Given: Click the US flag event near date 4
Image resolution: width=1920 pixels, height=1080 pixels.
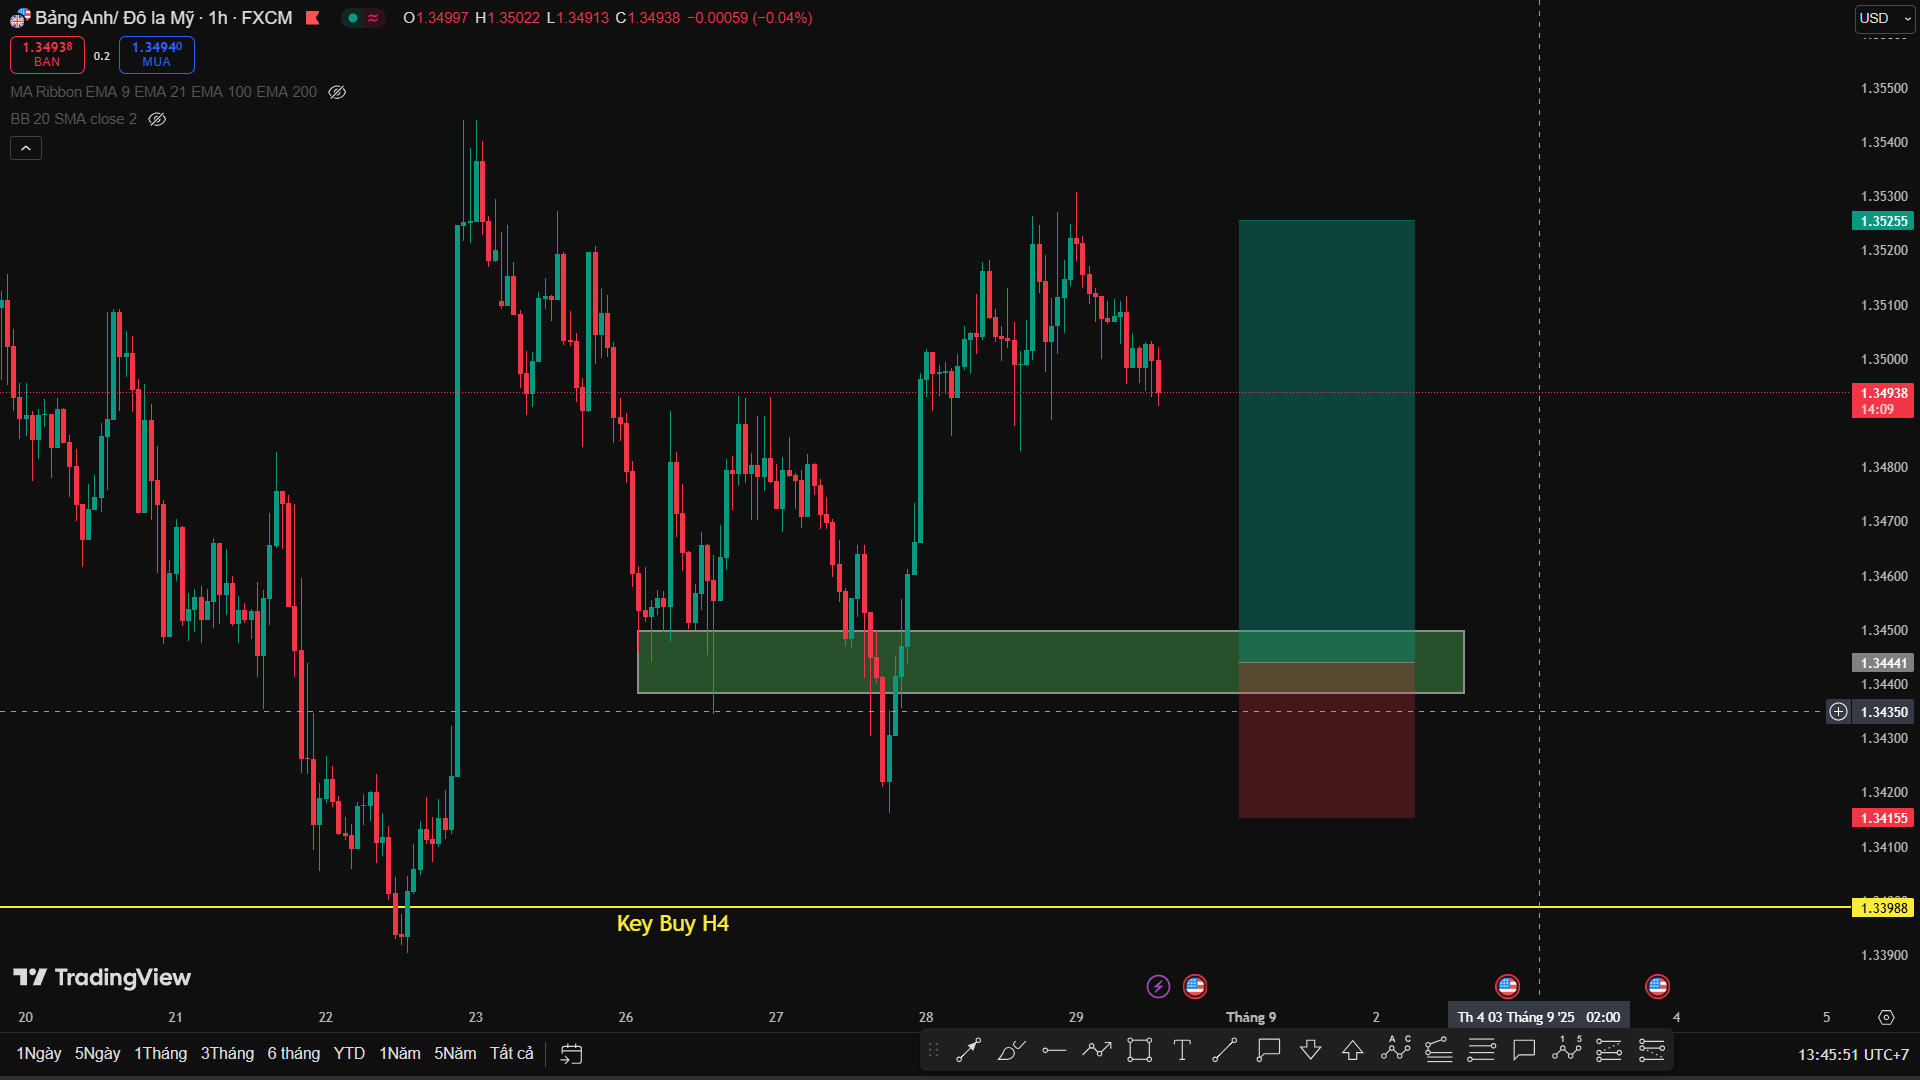Looking at the screenshot, I should click(1658, 987).
